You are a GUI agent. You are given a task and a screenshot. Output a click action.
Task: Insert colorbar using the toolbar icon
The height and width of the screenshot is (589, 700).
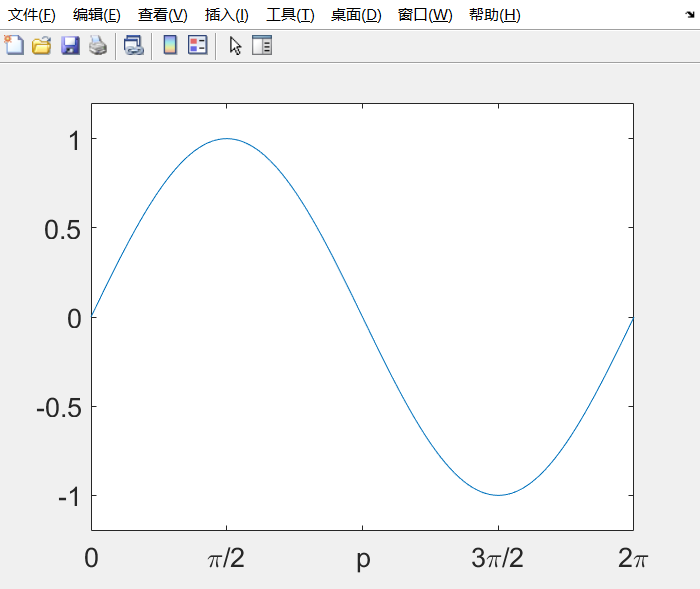click(170, 45)
